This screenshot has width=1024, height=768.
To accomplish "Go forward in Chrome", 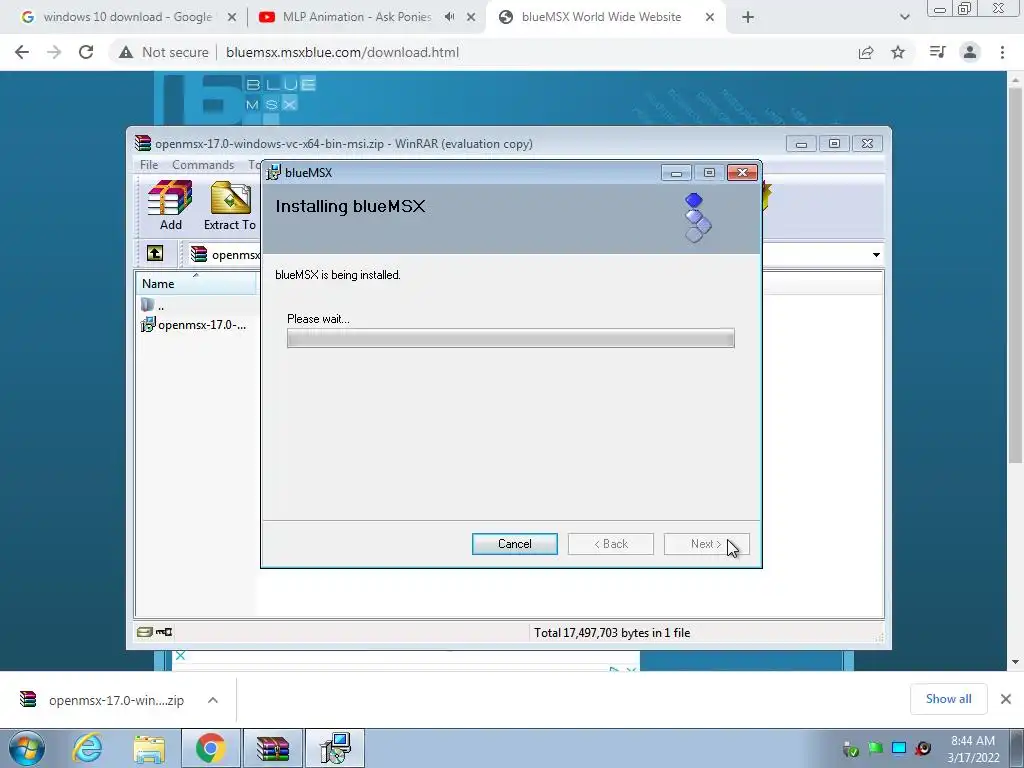I will tap(54, 52).
